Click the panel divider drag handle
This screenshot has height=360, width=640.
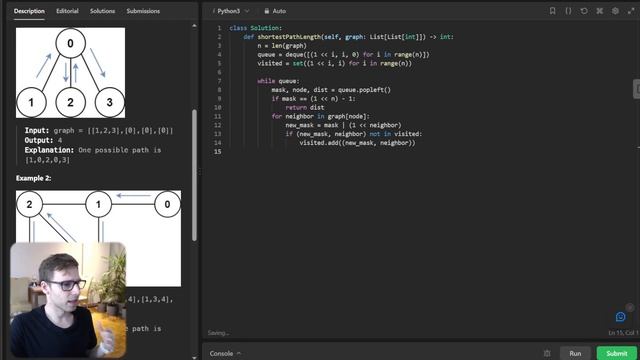click(200, 172)
